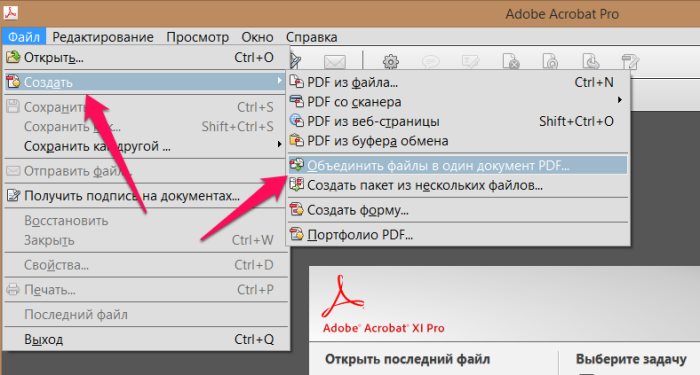
Task: Open Свойства... from the file menu
Action: tap(145, 265)
